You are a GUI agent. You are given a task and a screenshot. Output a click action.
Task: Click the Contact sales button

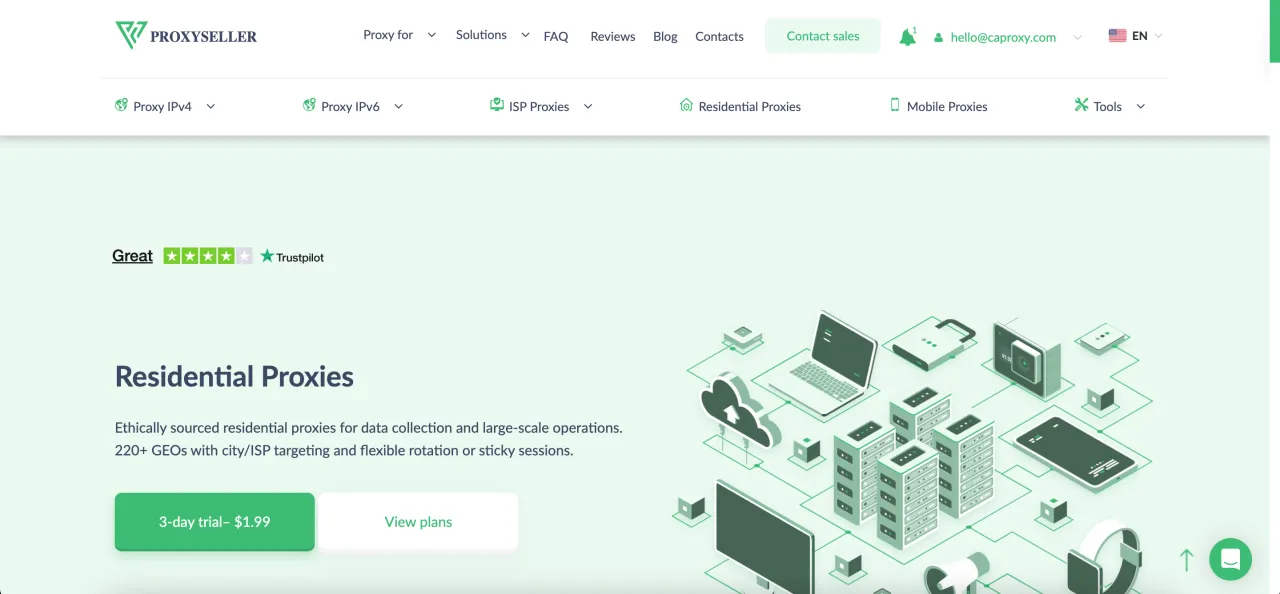[x=823, y=36]
